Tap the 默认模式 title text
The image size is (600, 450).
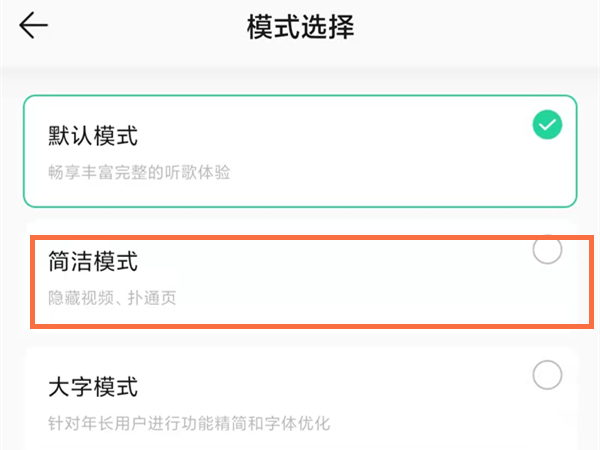93,135
